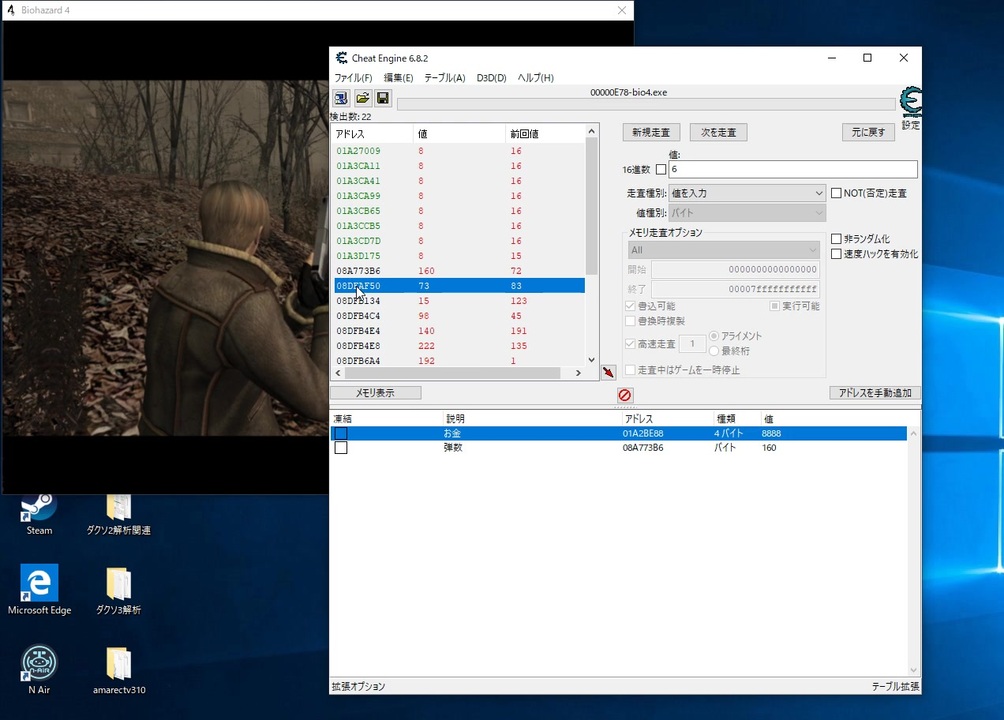Click the open folder toolbar icon
This screenshot has height=720, width=1004.
coord(362,98)
